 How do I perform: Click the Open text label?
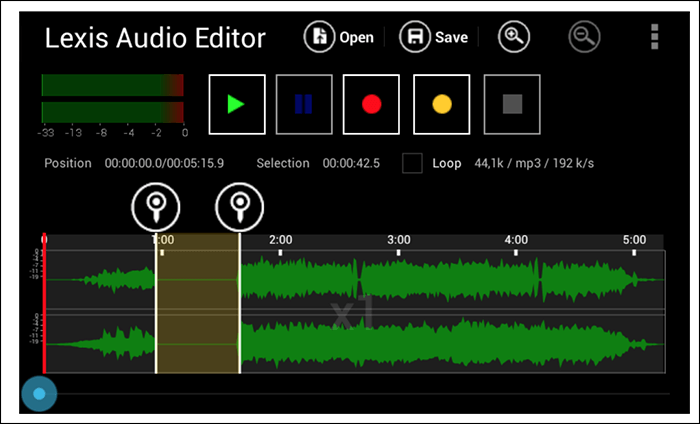(356, 37)
